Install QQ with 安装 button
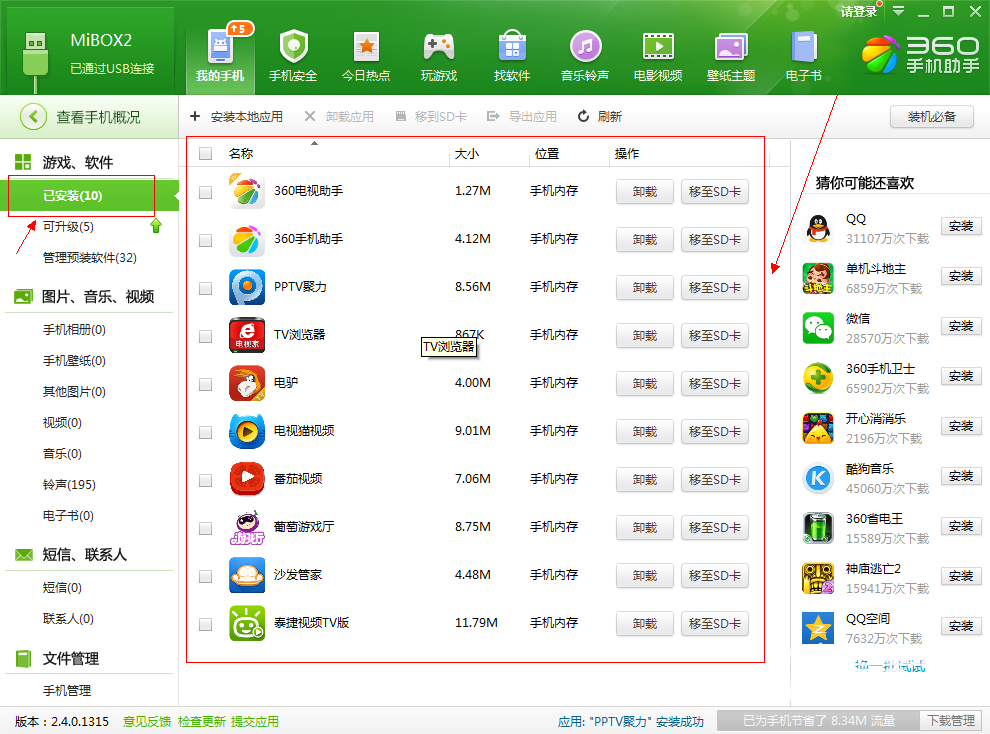Image resolution: width=990 pixels, height=734 pixels. tap(961, 226)
